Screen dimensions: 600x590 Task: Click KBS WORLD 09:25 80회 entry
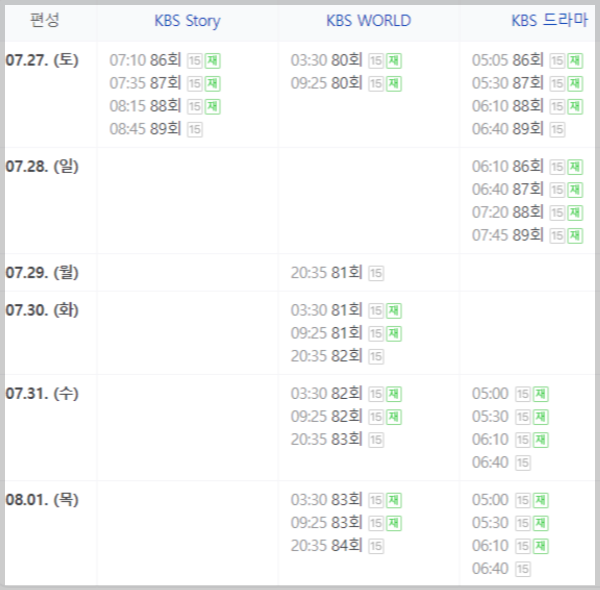(x=326, y=83)
